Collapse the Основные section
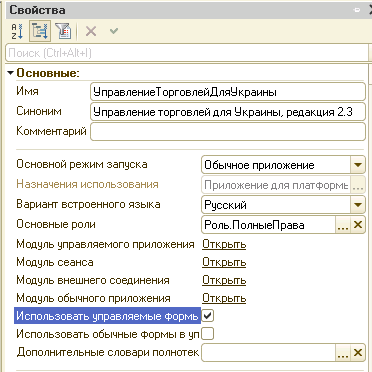Image resolution: width=372 pixels, height=372 pixels. pos(11,73)
